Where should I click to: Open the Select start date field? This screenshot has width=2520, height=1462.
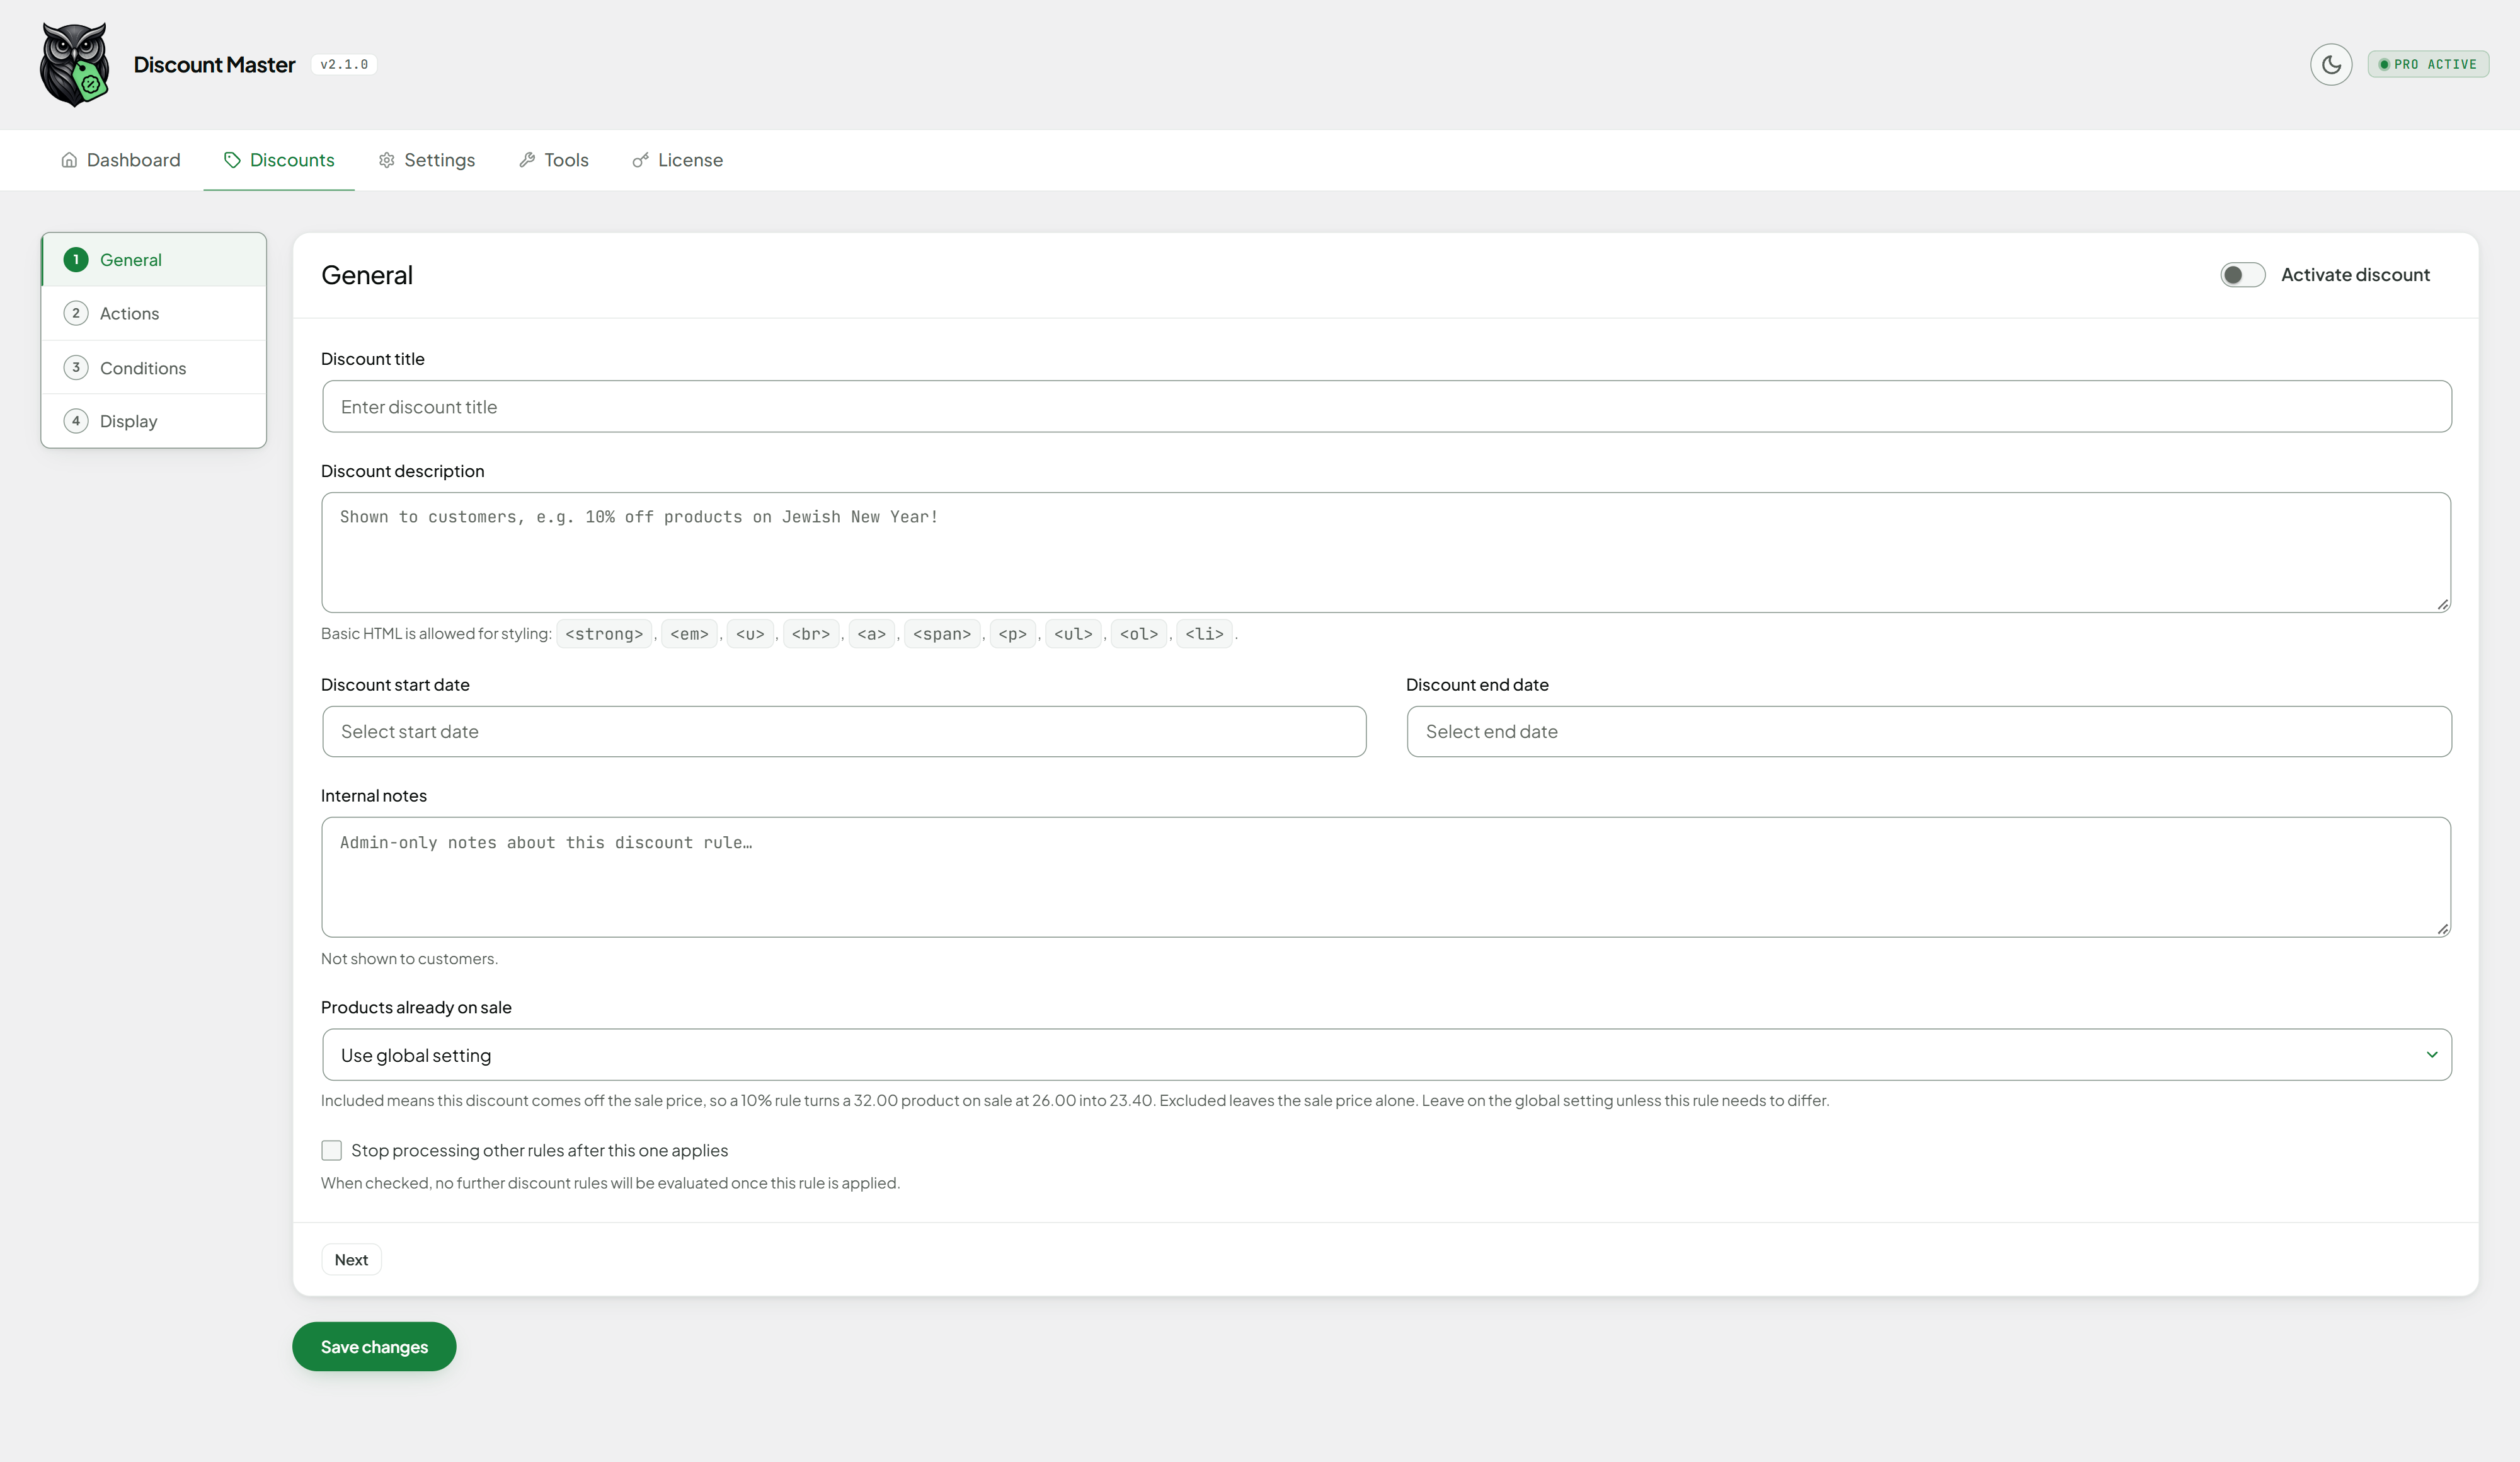tap(844, 732)
